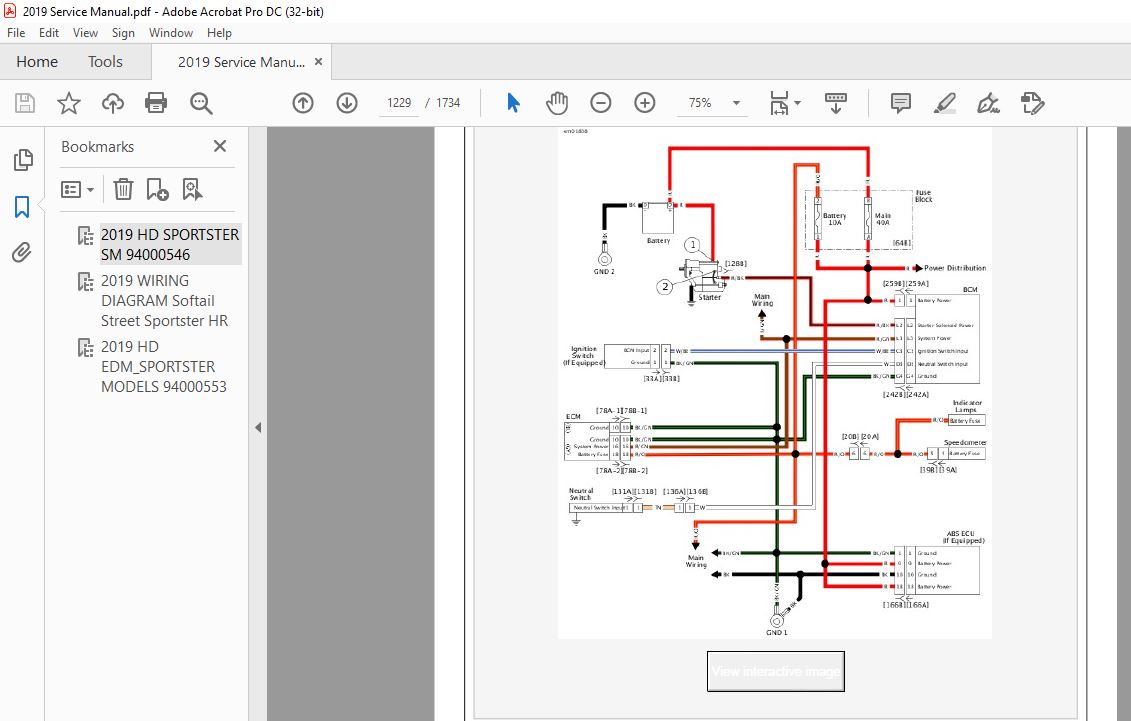
Task: Open the Sign menu
Action: point(123,32)
